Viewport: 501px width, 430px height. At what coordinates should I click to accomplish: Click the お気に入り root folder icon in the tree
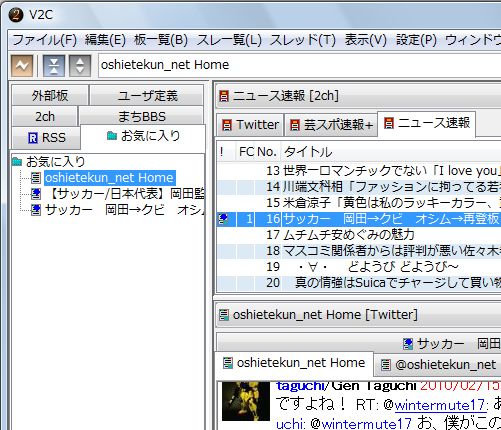pos(17,162)
